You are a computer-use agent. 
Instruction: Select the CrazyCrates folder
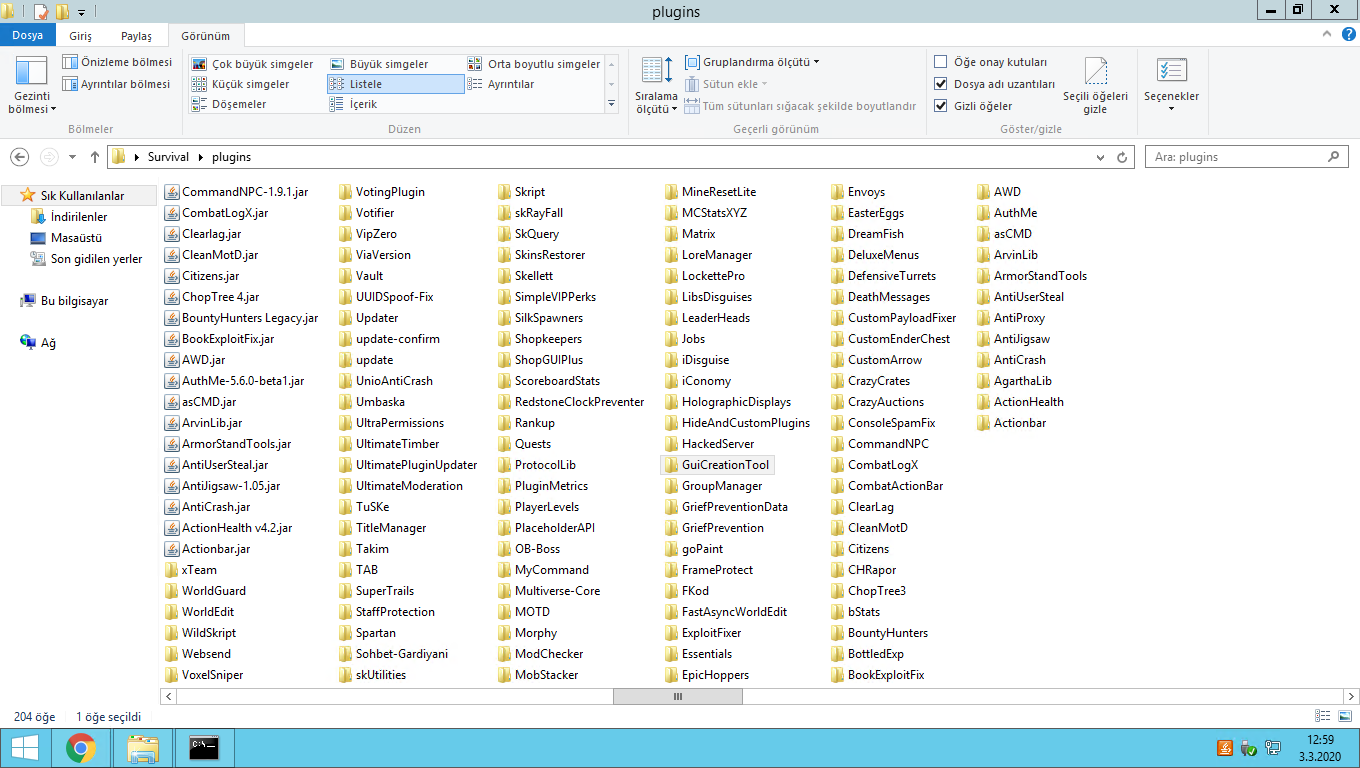(871, 381)
